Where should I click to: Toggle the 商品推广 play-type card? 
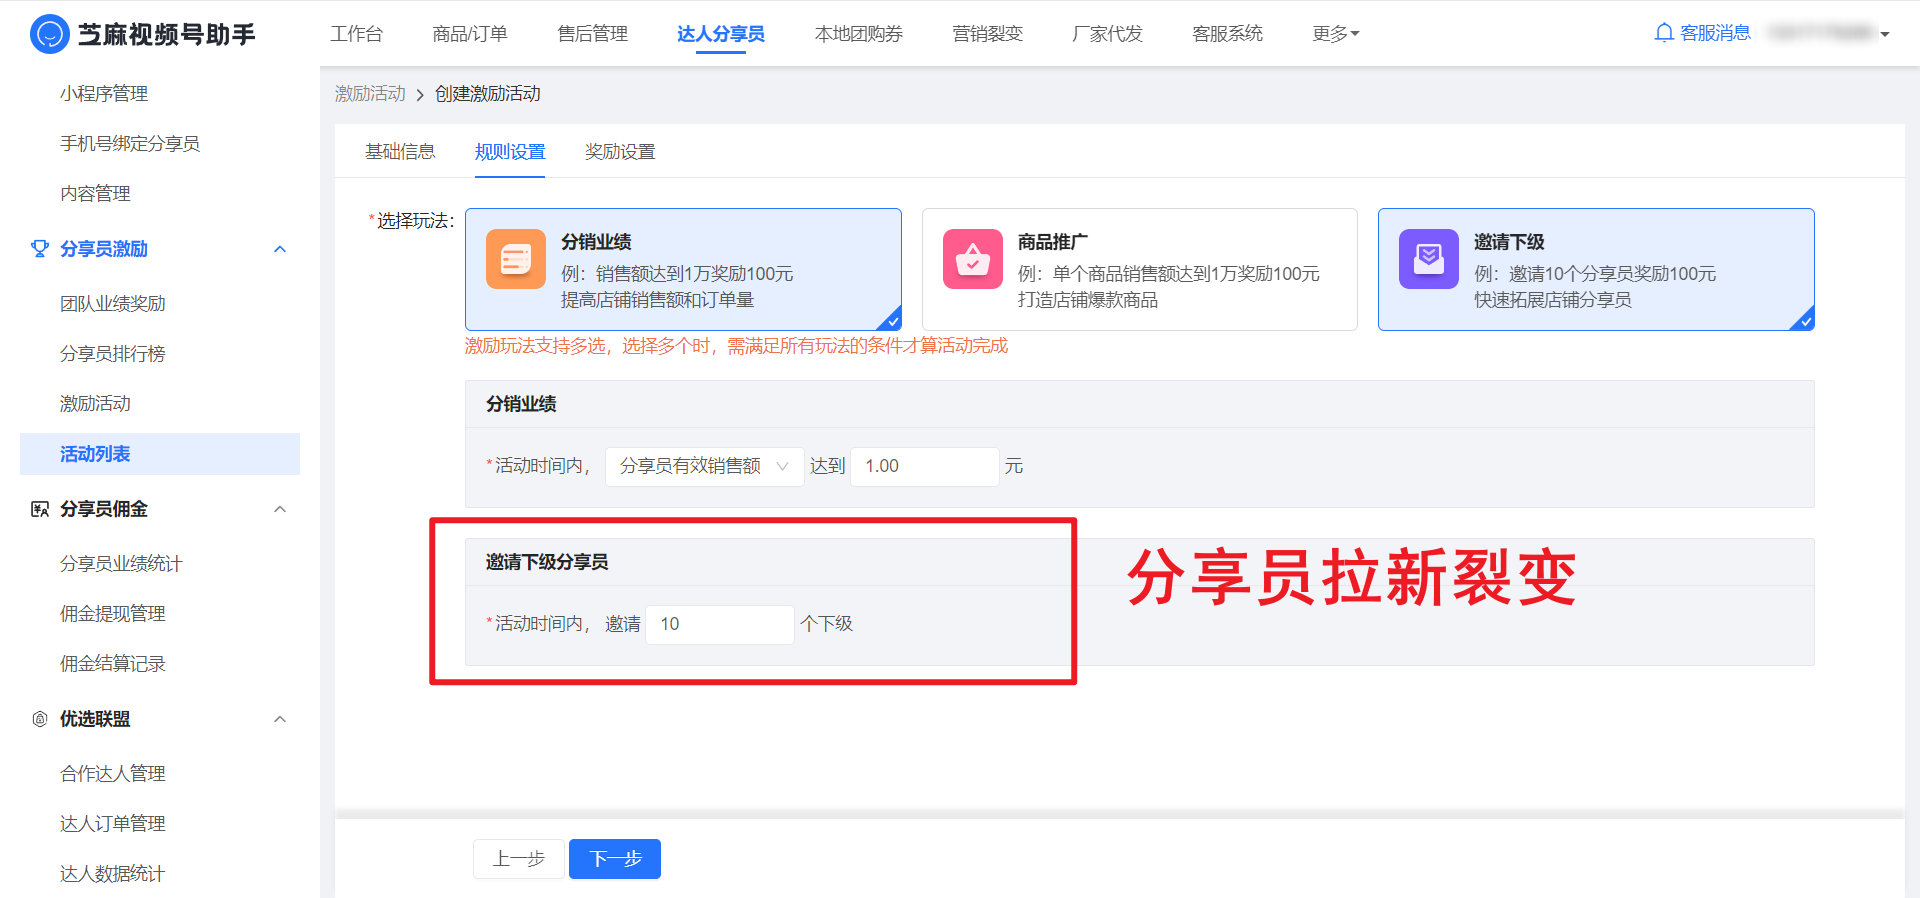tap(1140, 269)
